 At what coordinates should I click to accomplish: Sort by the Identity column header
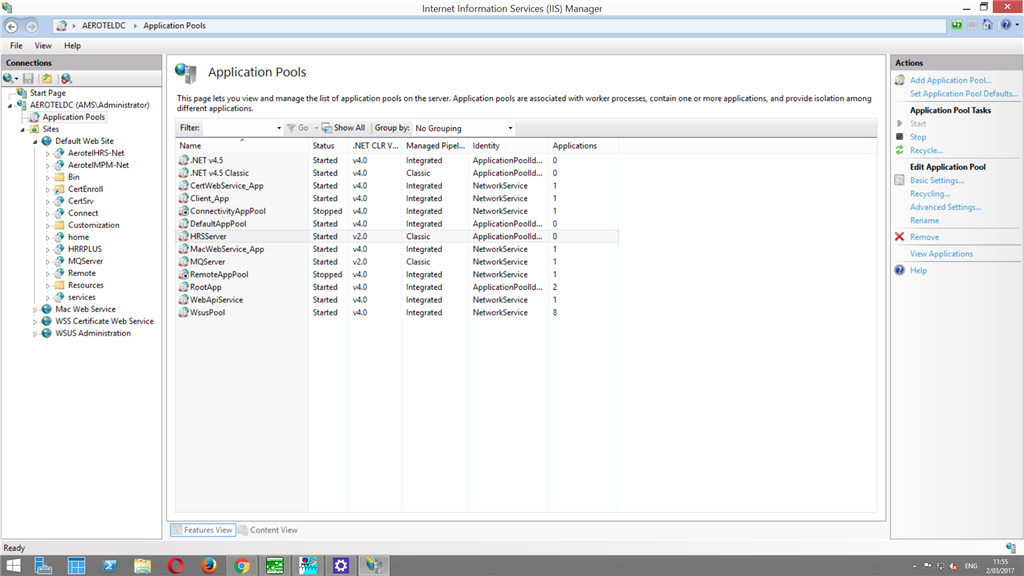[508, 146]
